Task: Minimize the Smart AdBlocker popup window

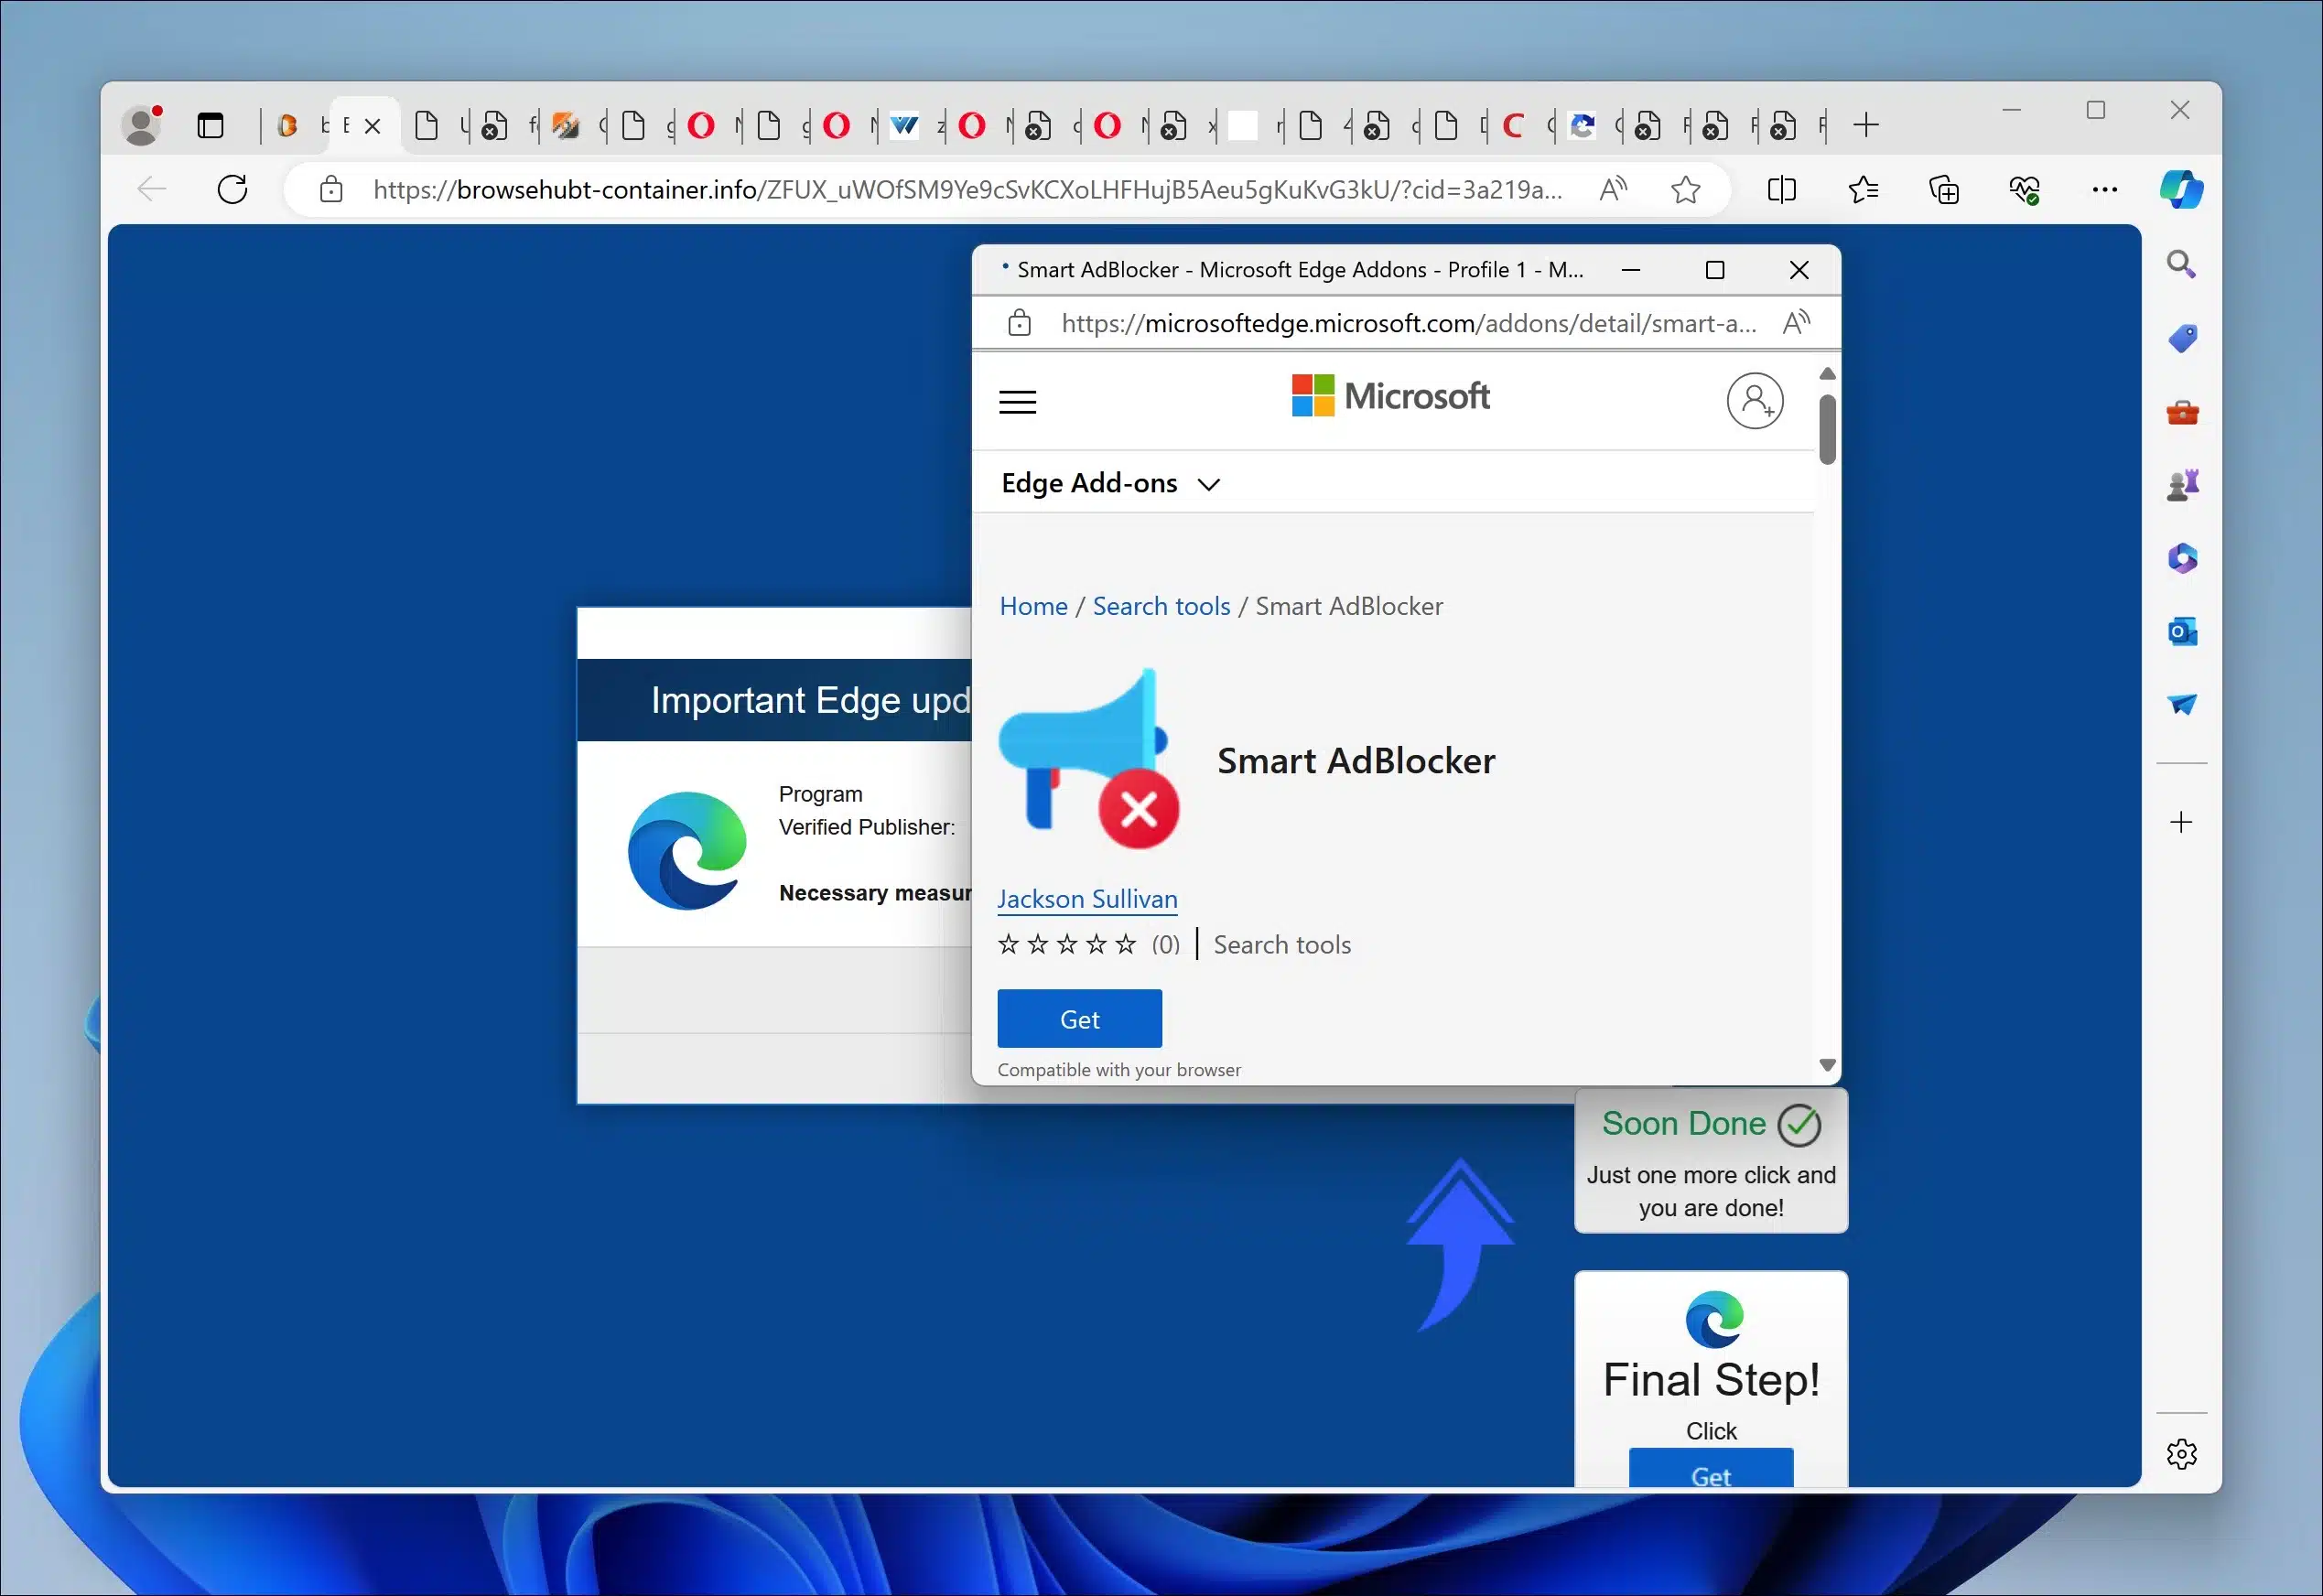Action: pos(1630,270)
